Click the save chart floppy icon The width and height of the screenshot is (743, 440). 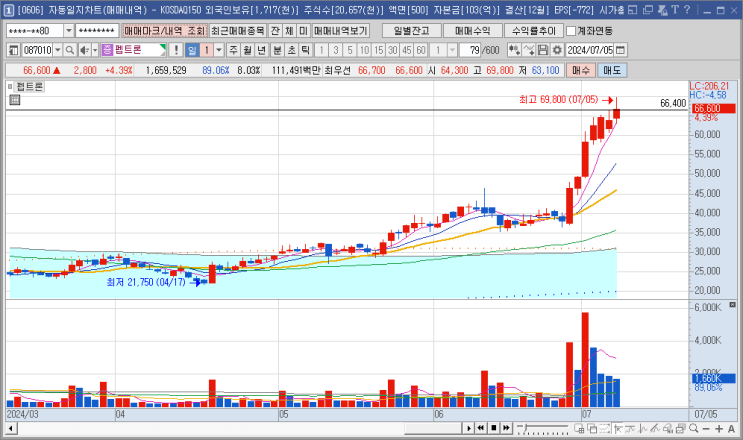pos(543,50)
